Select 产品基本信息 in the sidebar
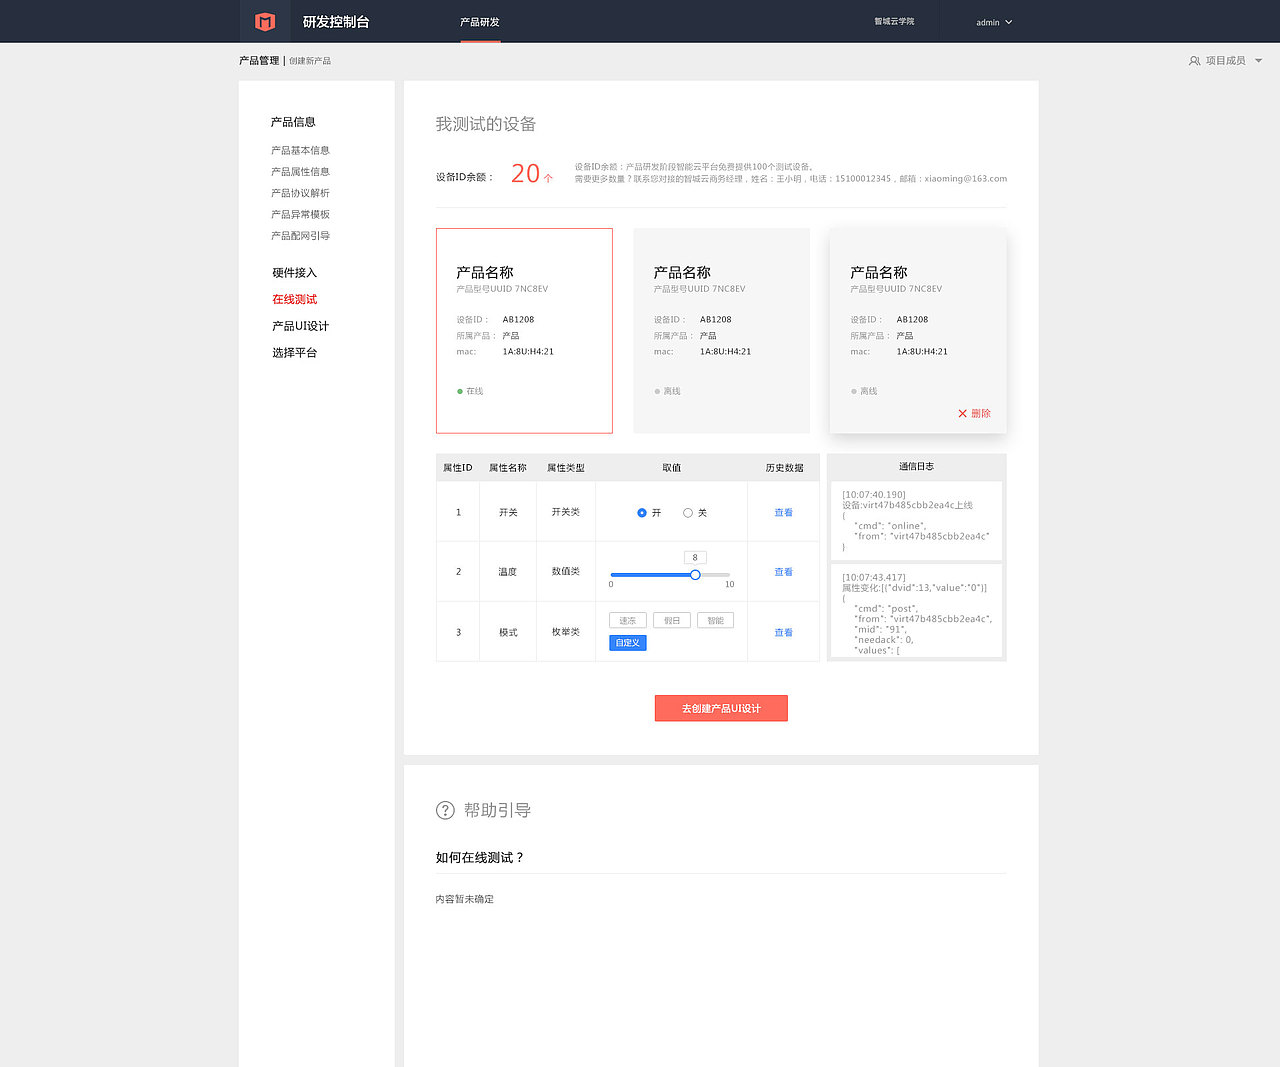Image resolution: width=1280 pixels, height=1067 pixels. (x=300, y=150)
